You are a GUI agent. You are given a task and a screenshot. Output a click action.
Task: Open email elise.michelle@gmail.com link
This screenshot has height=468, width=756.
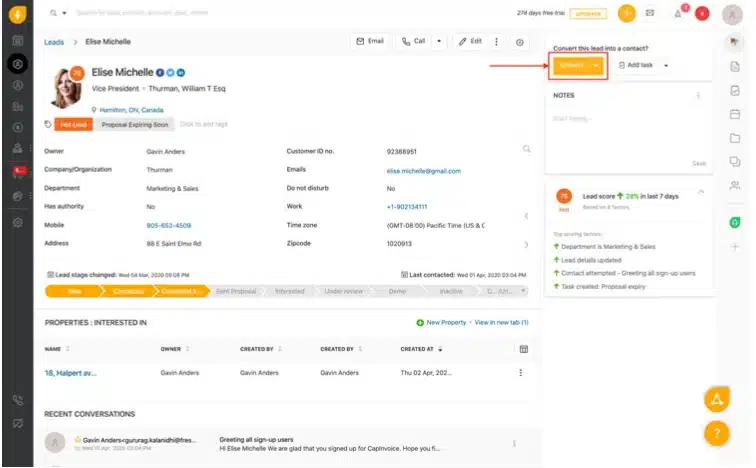pos(424,171)
